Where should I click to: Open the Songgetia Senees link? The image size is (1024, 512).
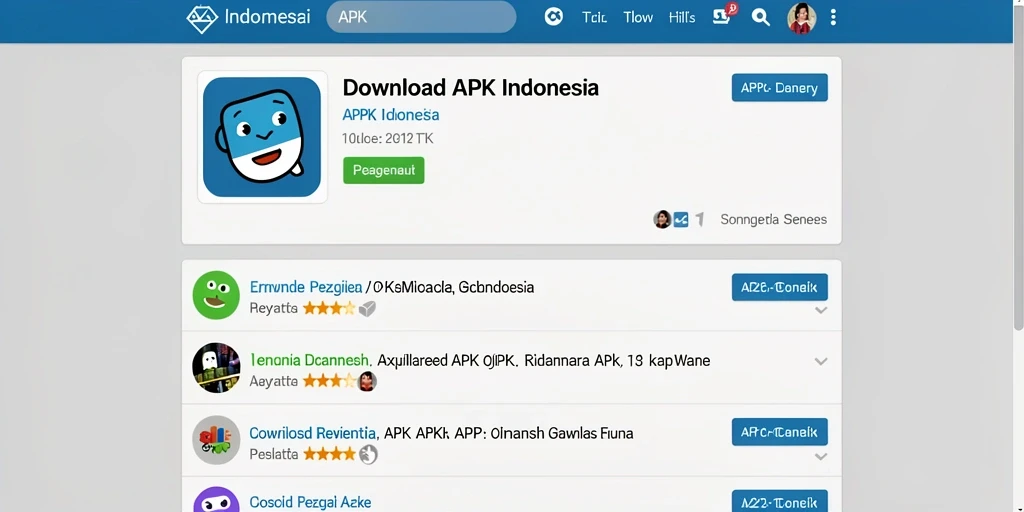point(773,219)
